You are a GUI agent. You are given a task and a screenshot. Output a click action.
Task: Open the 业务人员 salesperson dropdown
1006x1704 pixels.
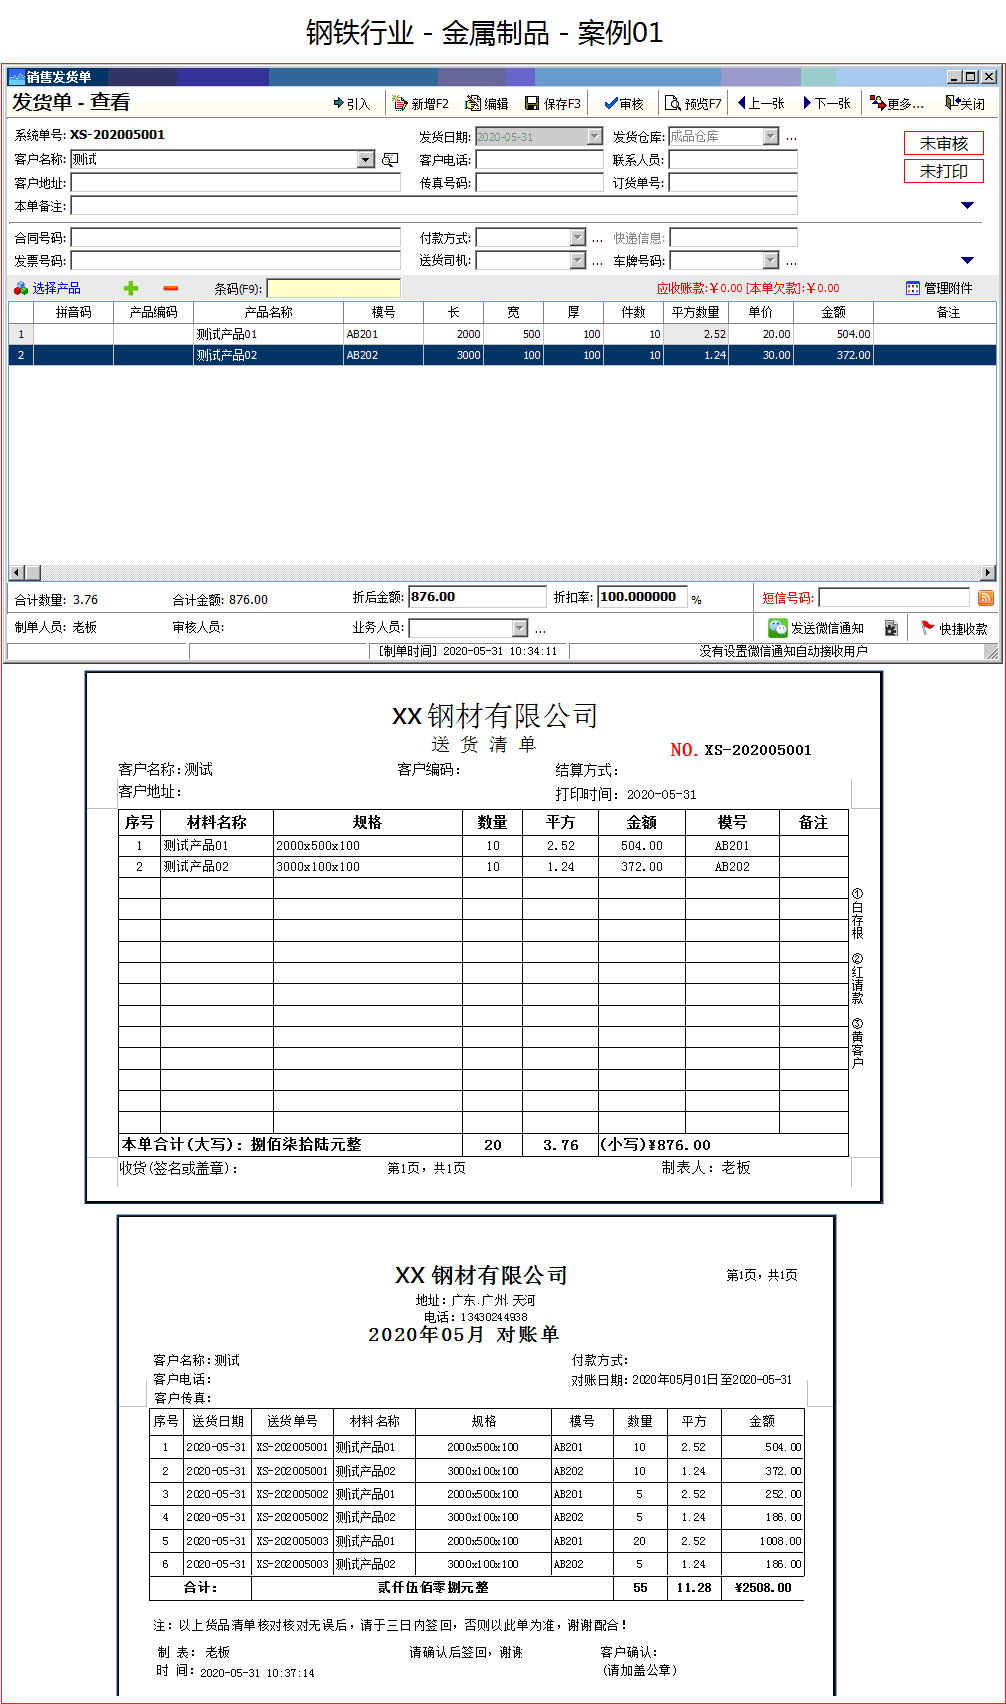(519, 628)
